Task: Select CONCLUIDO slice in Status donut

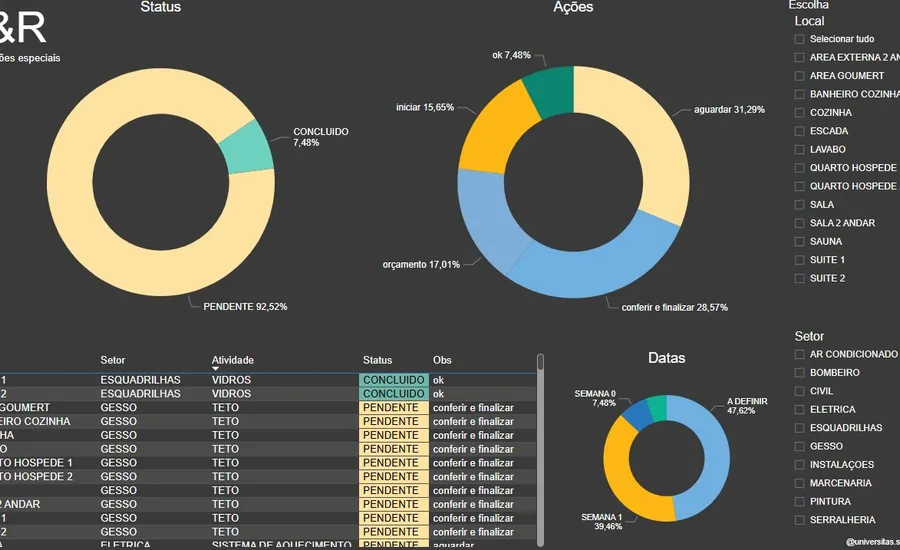Action: (249, 148)
